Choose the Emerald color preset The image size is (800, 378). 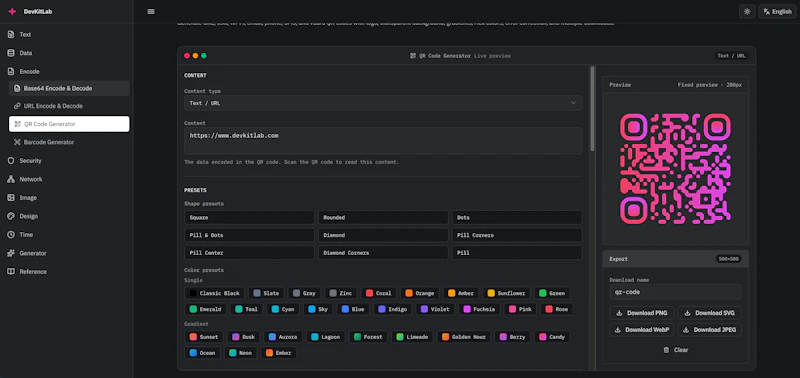coord(206,309)
